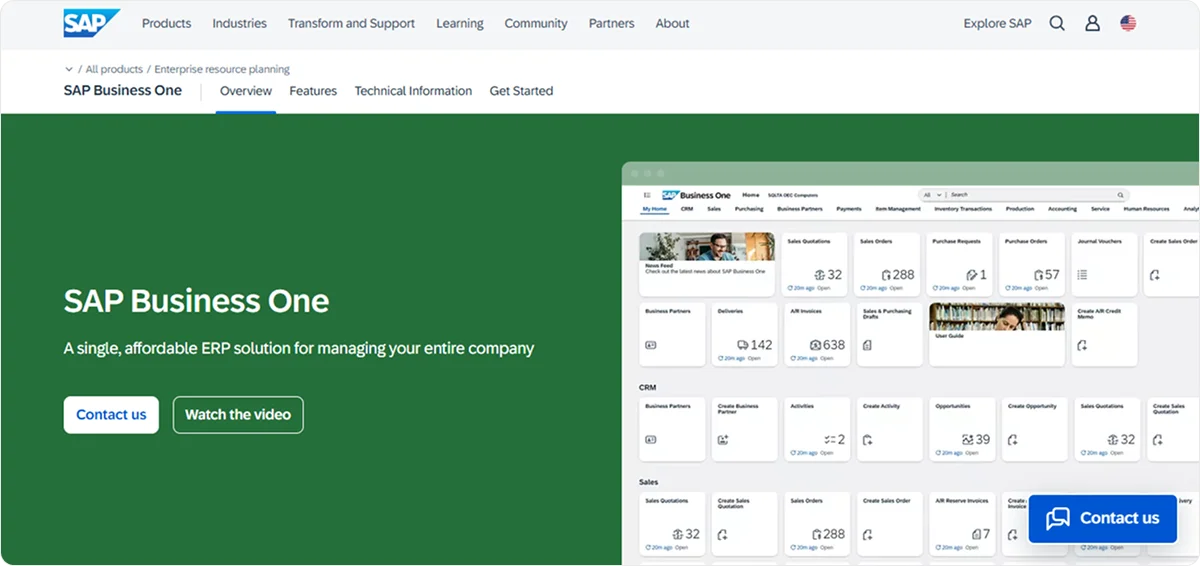Viewport: 1200px width, 566px height.
Task: Click the Purchase Requests icon showing 1
Action: [971, 274]
